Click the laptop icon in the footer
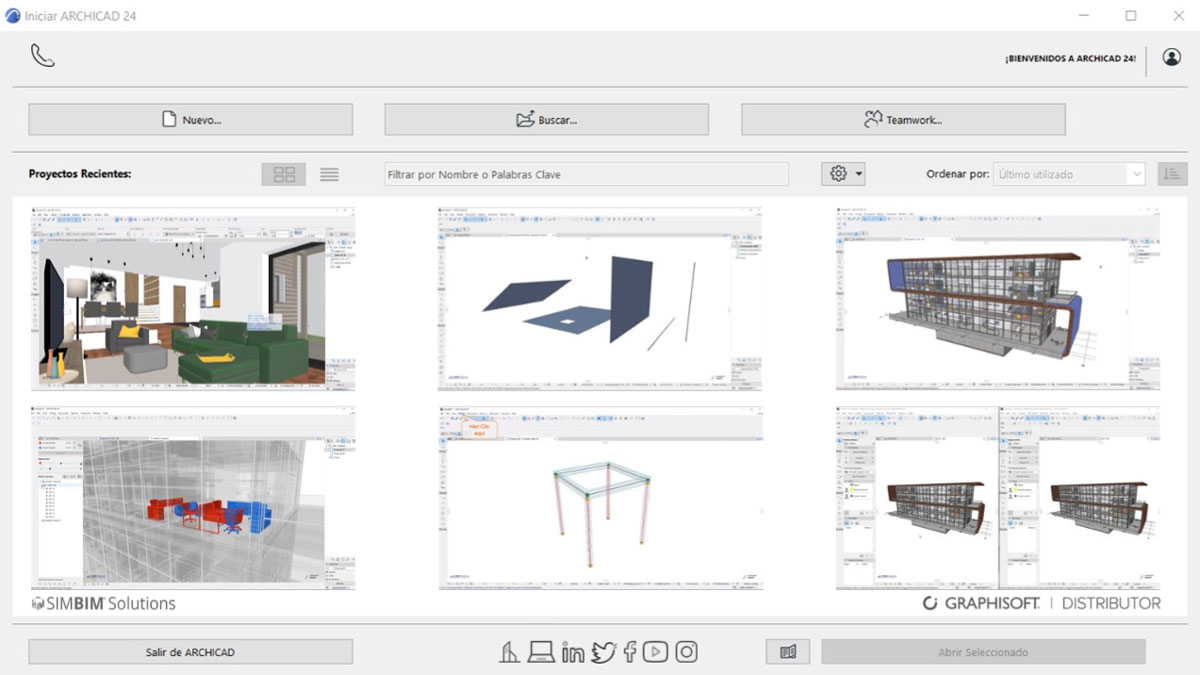Screen dimensions: 1200x675 pos(541,652)
